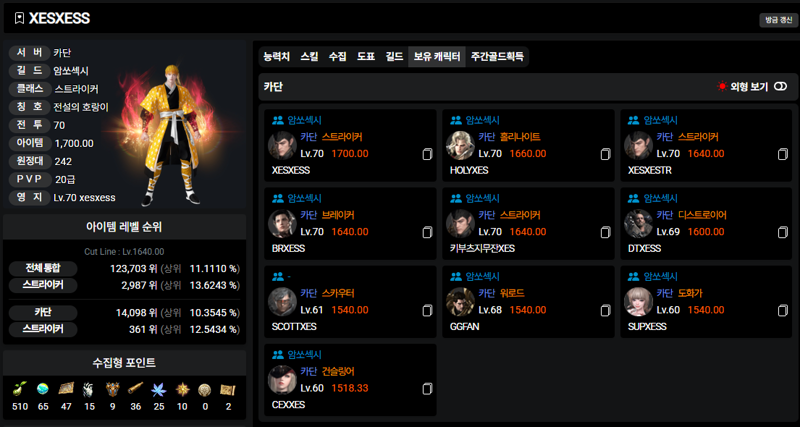The width and height of the screenshot is (800, 427).
Task: Open the 암쏘섹시 guild link on the GGFAN card
Action: click(x=482, y=277)
